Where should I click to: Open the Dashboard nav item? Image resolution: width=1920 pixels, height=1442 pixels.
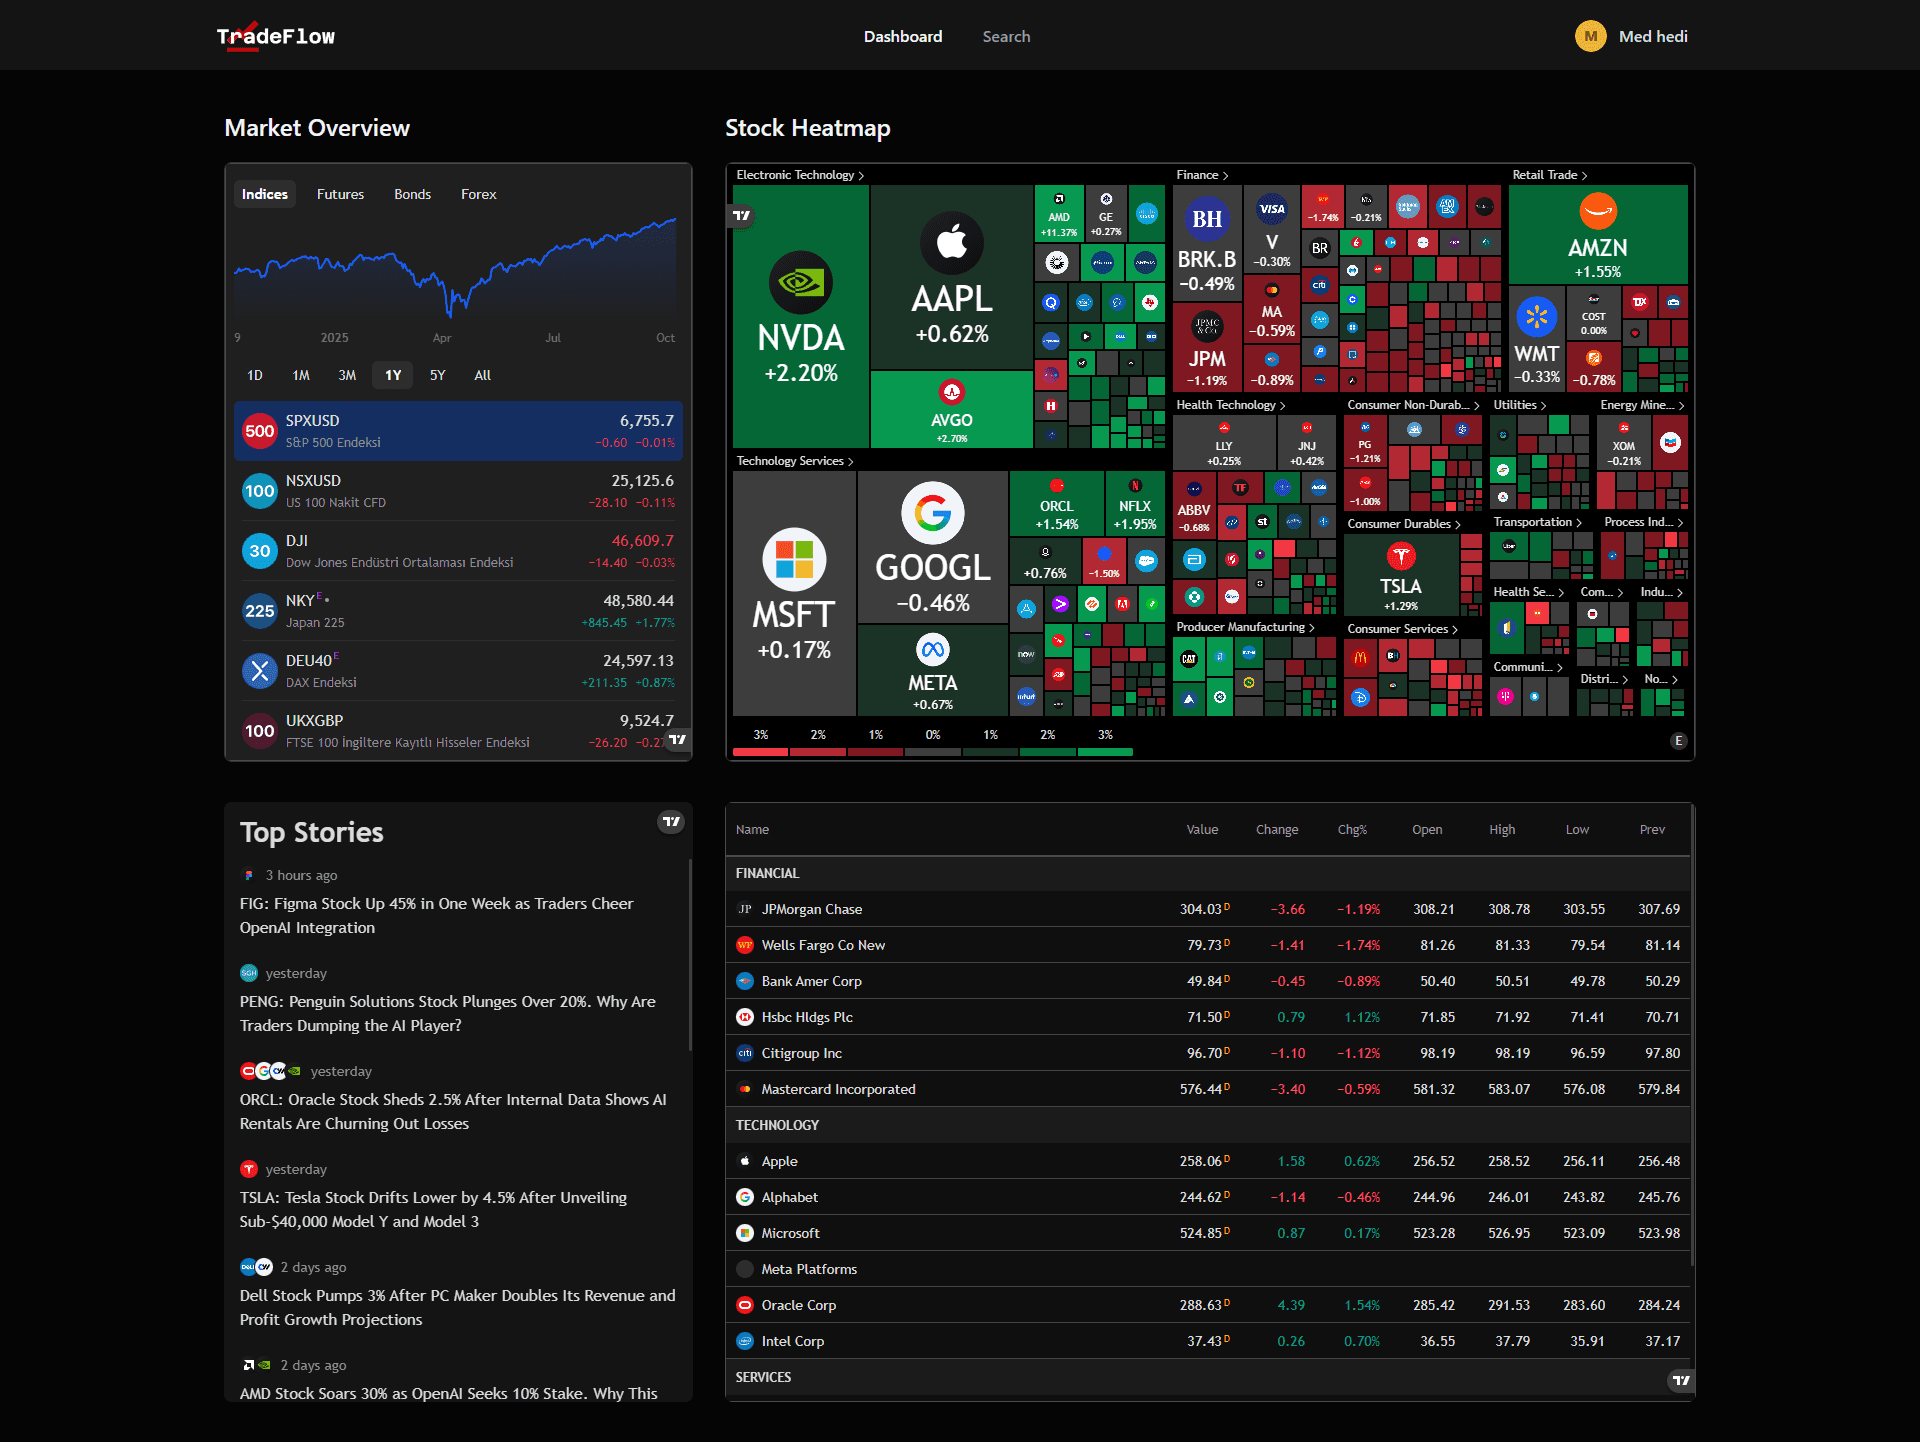(x=903, y=36)
